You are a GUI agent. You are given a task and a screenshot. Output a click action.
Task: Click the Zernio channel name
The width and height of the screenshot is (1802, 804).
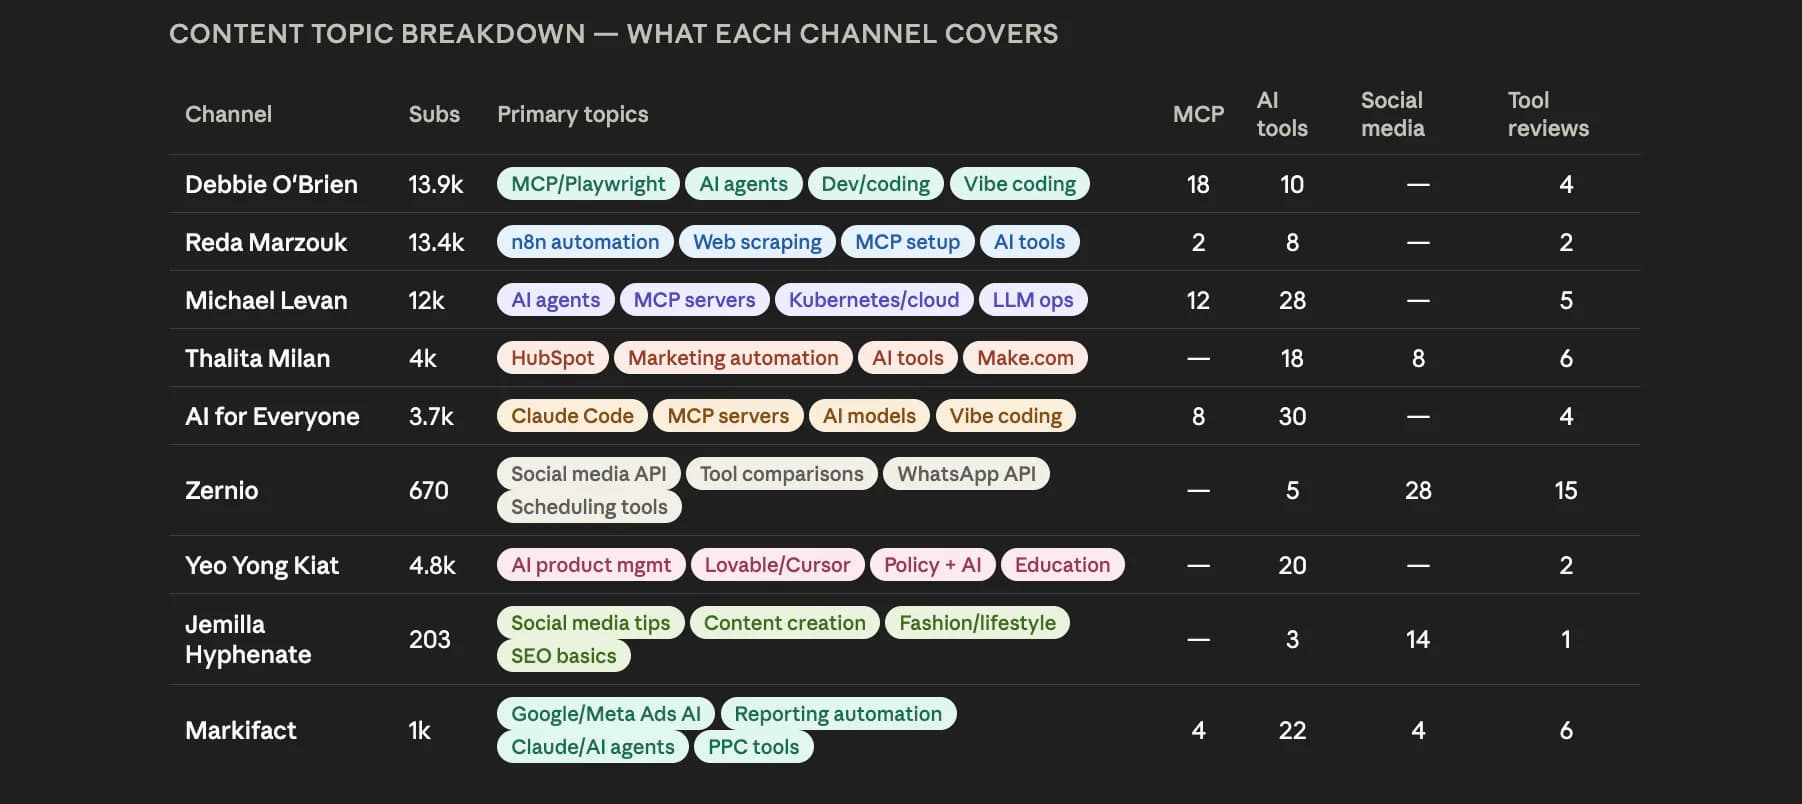221,490
